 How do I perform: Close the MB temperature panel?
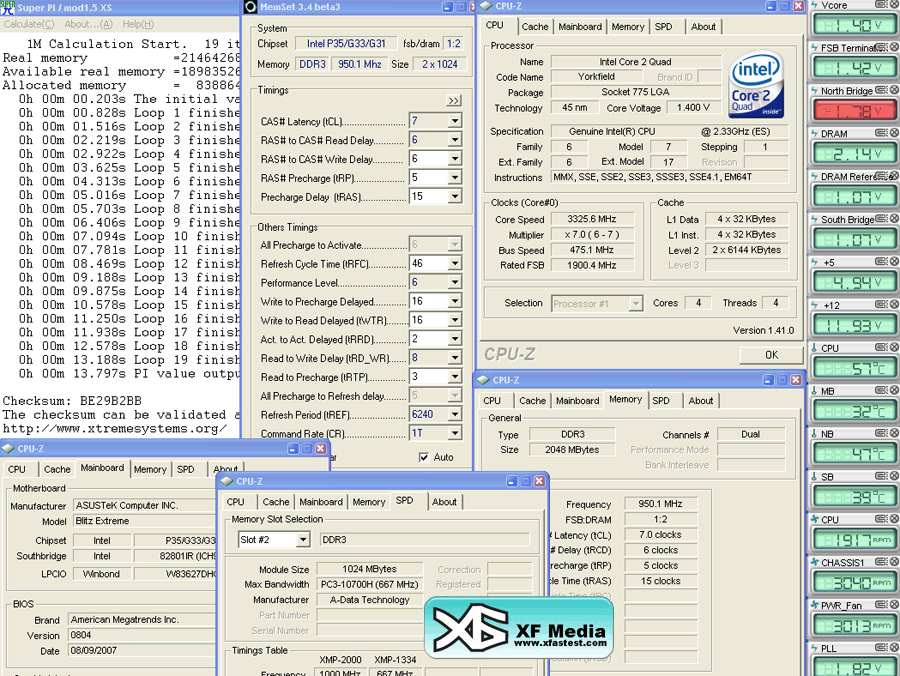tap(894, 390)
